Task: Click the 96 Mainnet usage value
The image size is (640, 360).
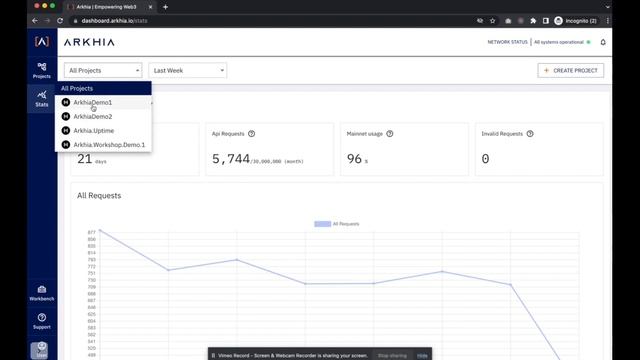Action: 354,158
